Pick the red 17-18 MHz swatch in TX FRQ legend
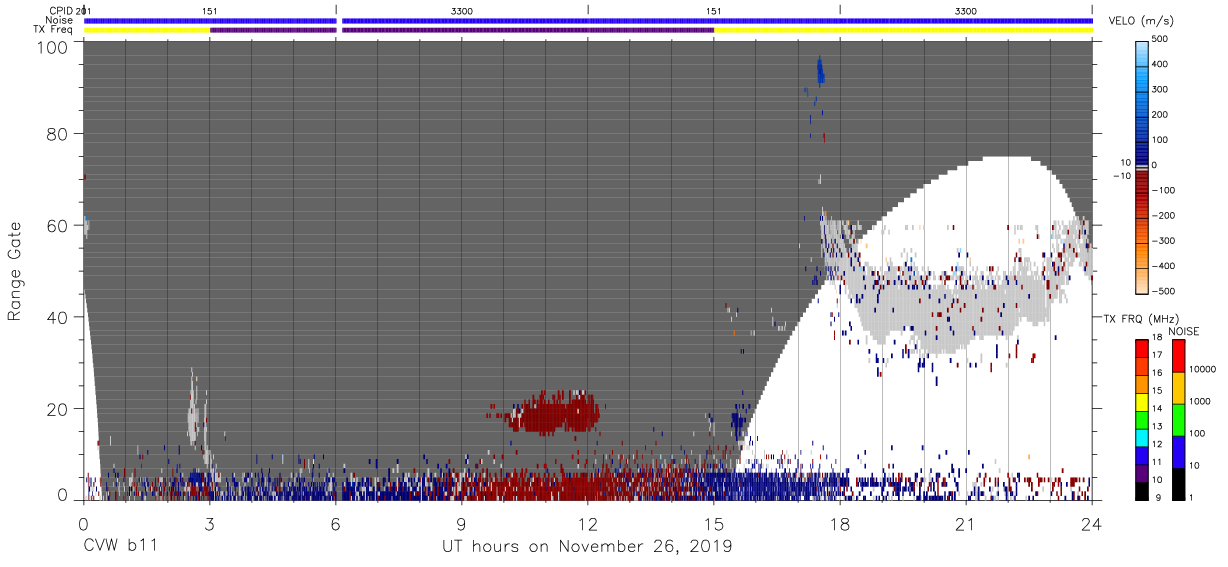Viewport: 1228px width, 567px height. [x=1142, y=348]
